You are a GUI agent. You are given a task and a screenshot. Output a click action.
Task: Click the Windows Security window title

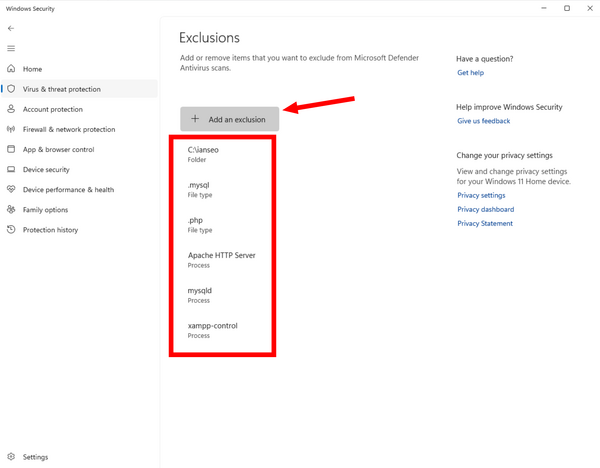[x=30, y=8]
